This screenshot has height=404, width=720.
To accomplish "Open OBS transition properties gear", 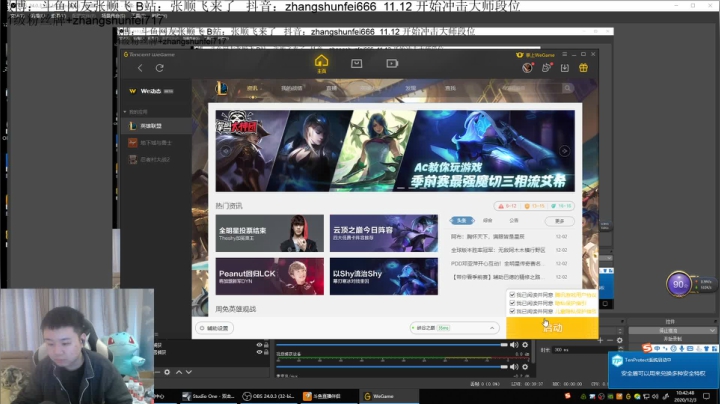I will tap(619, 340).
